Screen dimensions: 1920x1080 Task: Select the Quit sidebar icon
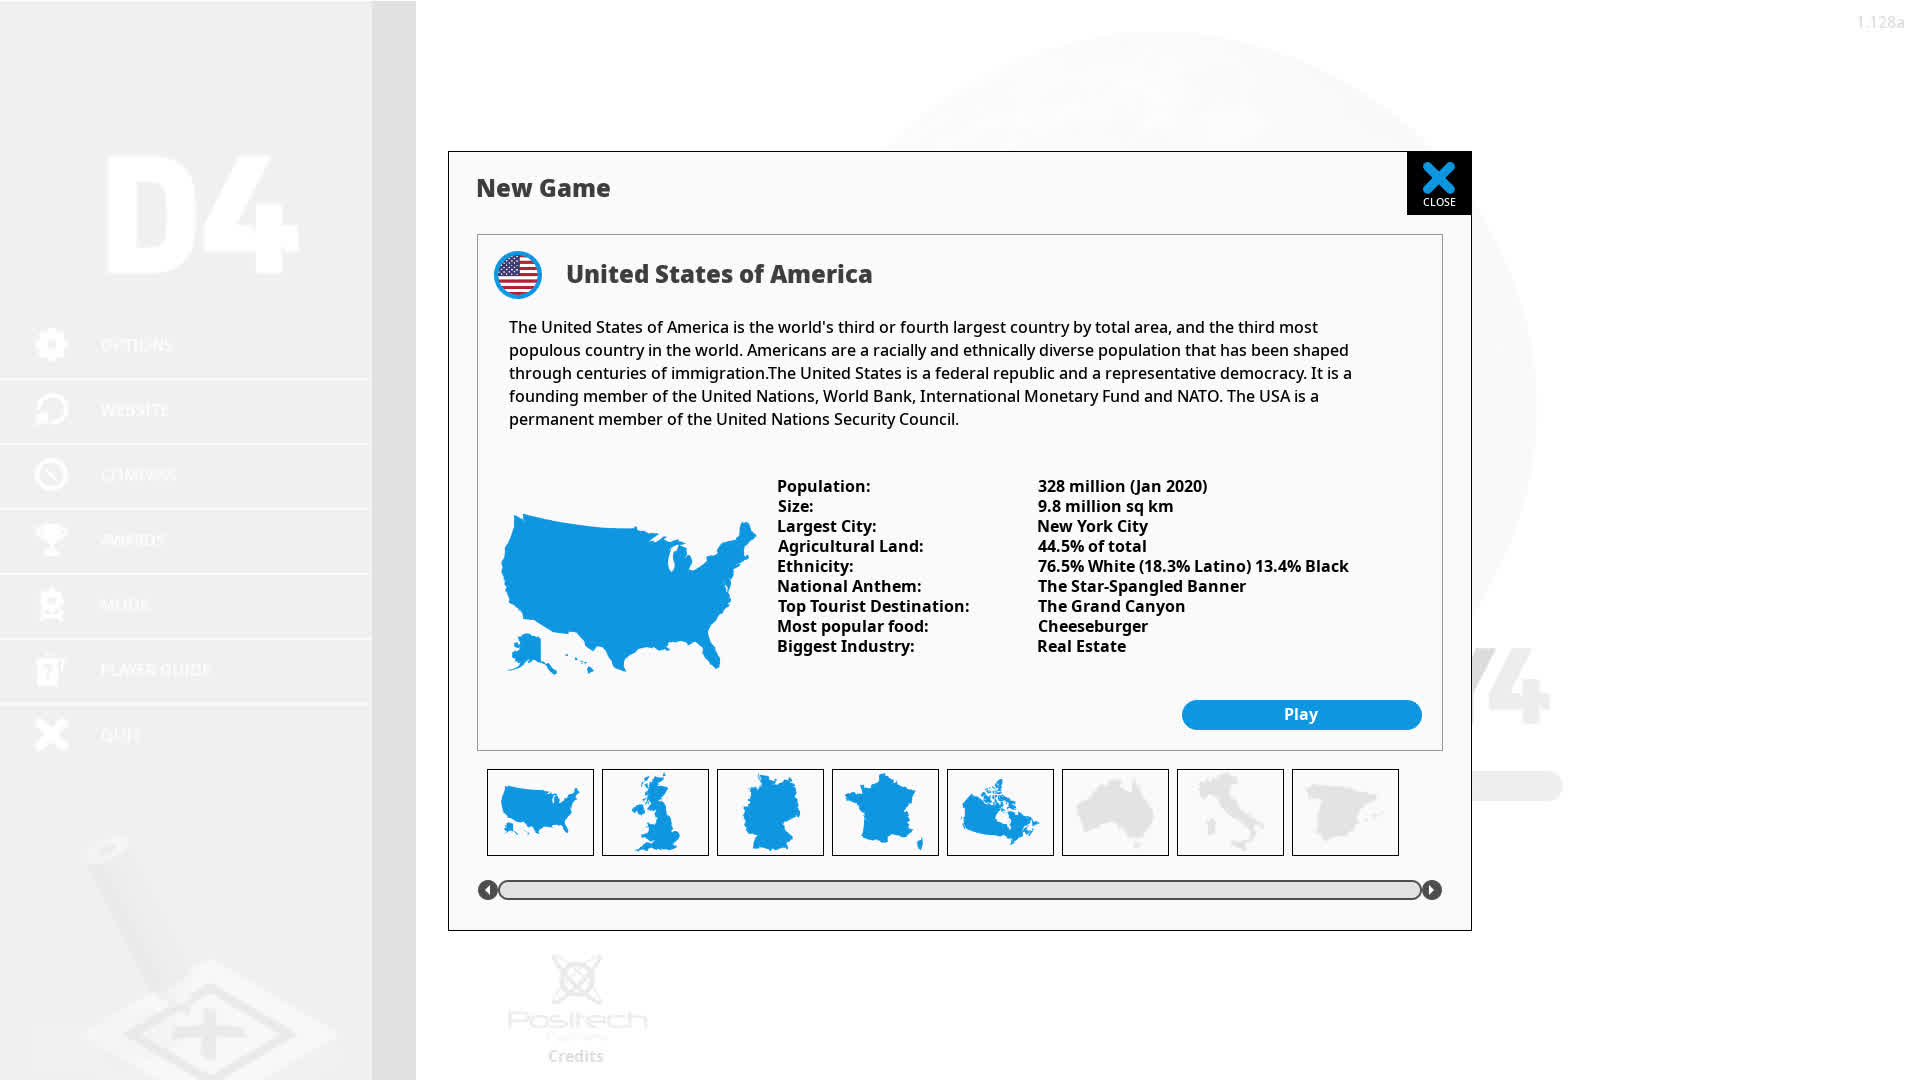point(51,735)
